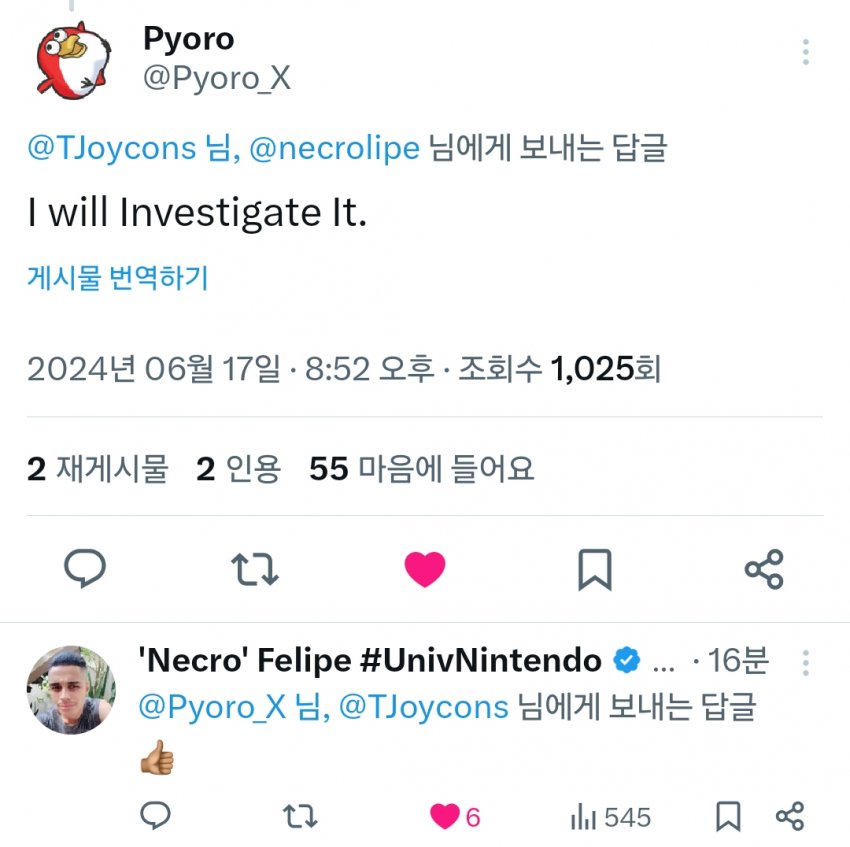Open Pyoro's red bird profile picture
850x847 pixels.
coord(74,62)
